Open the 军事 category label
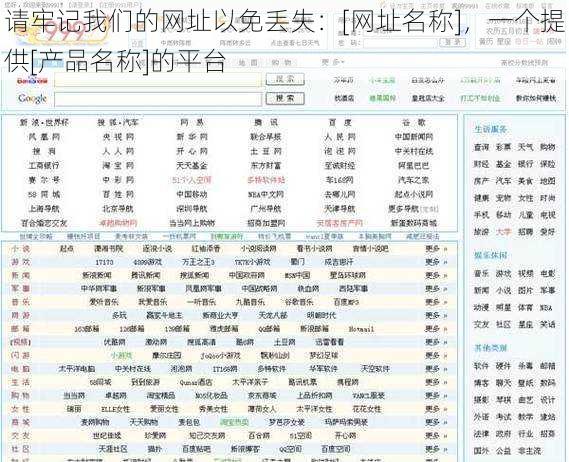The height and width of the screenshot is (462, 569). tap(21, 289)
